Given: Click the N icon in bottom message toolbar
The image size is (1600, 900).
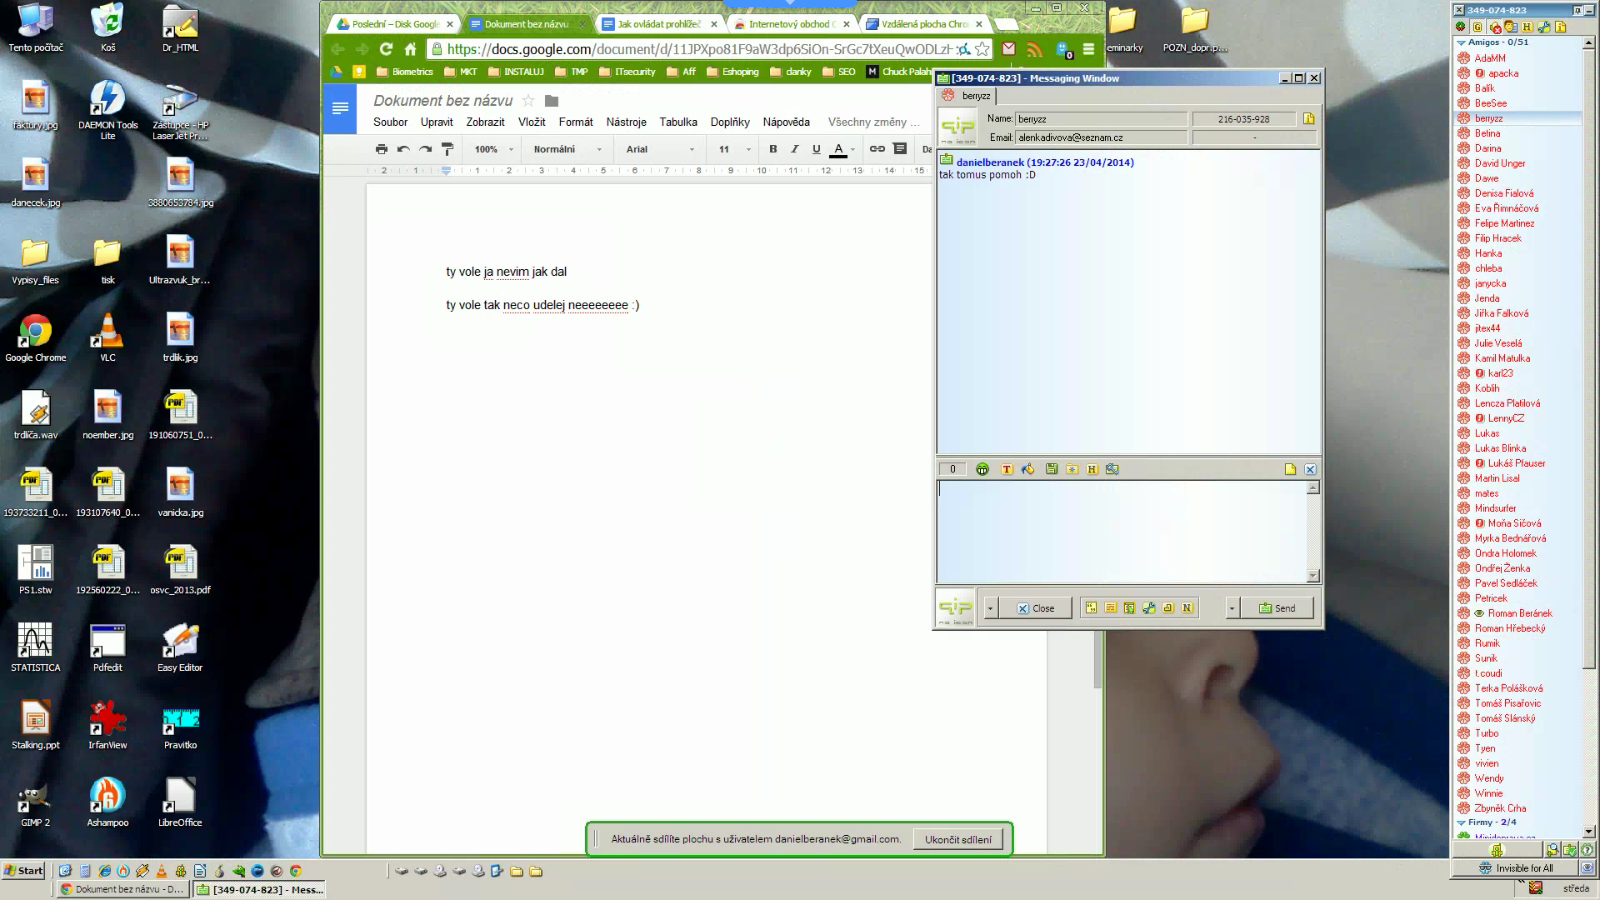Looking at the screenshot, I should pos(1187,608).
